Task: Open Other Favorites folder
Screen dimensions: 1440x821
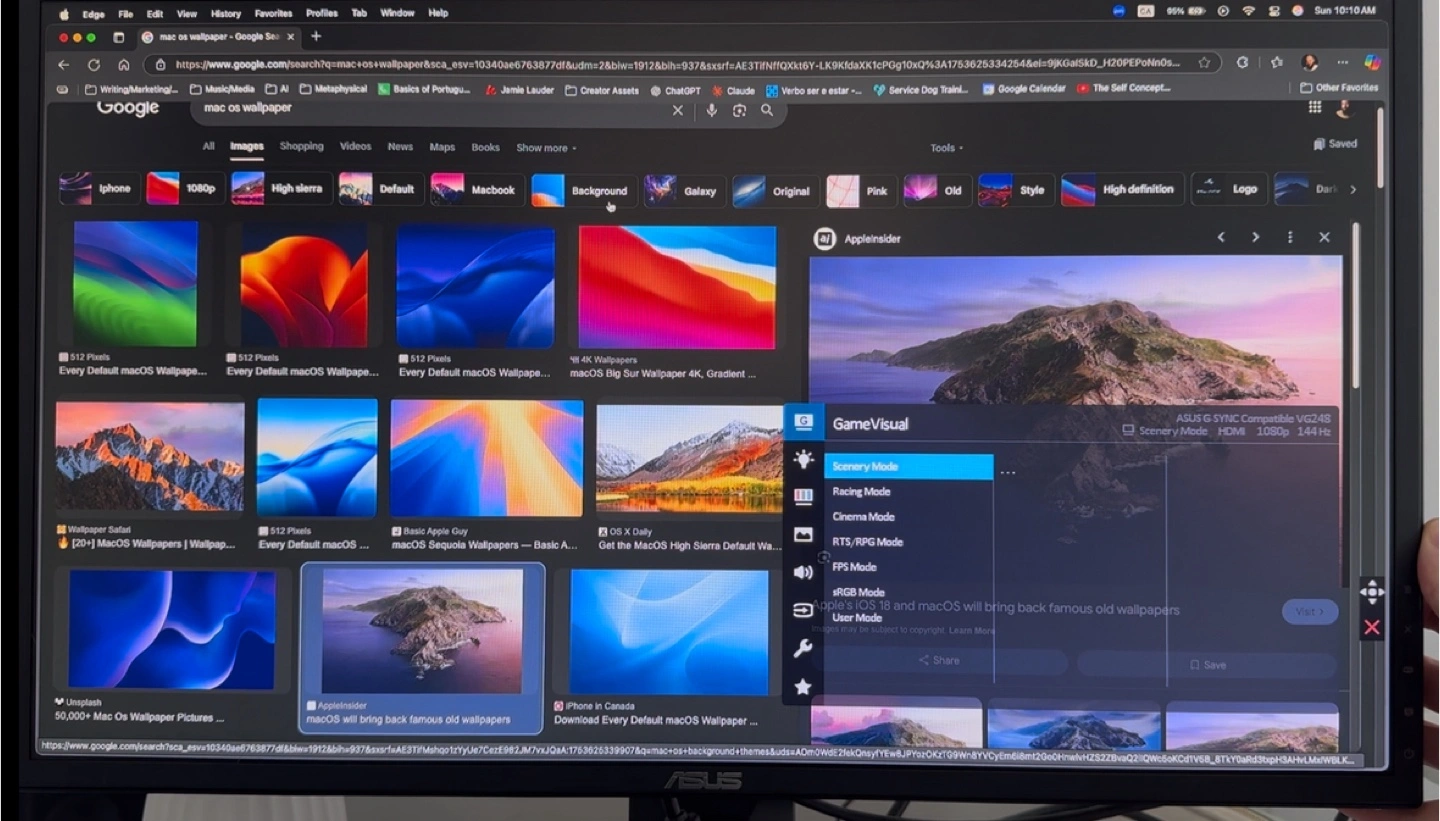Action: (x=1339, y=88)
